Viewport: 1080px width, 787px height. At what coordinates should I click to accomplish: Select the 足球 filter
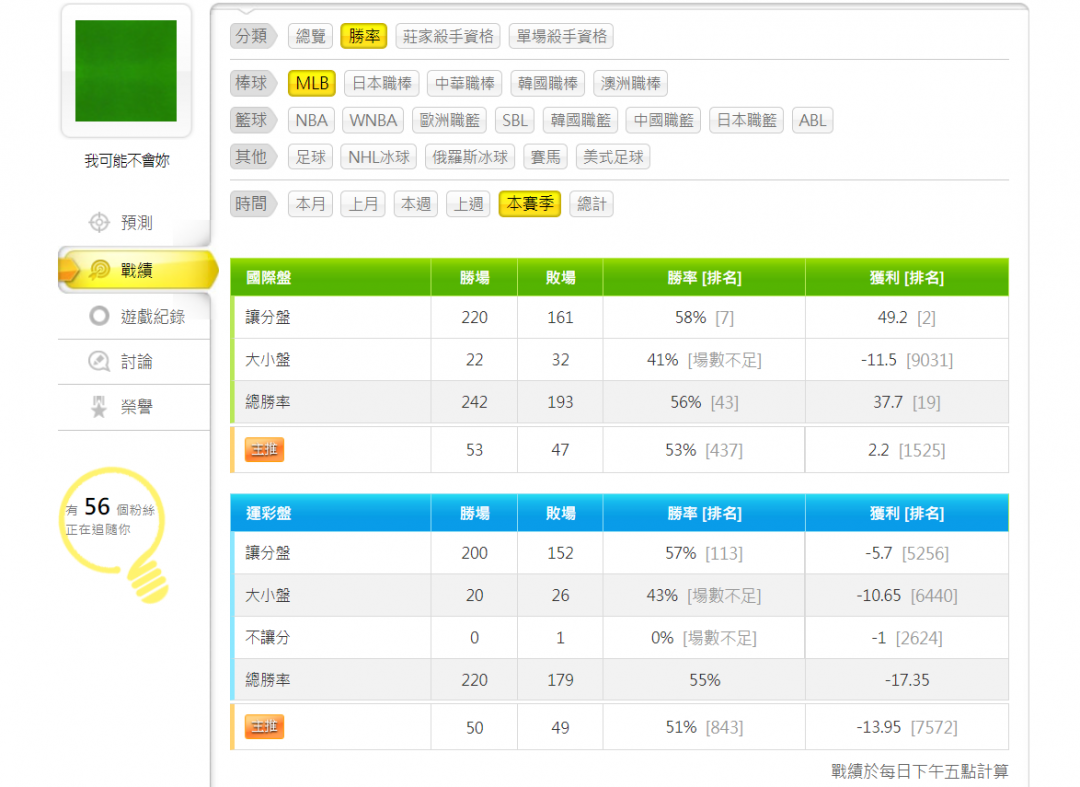311,157
